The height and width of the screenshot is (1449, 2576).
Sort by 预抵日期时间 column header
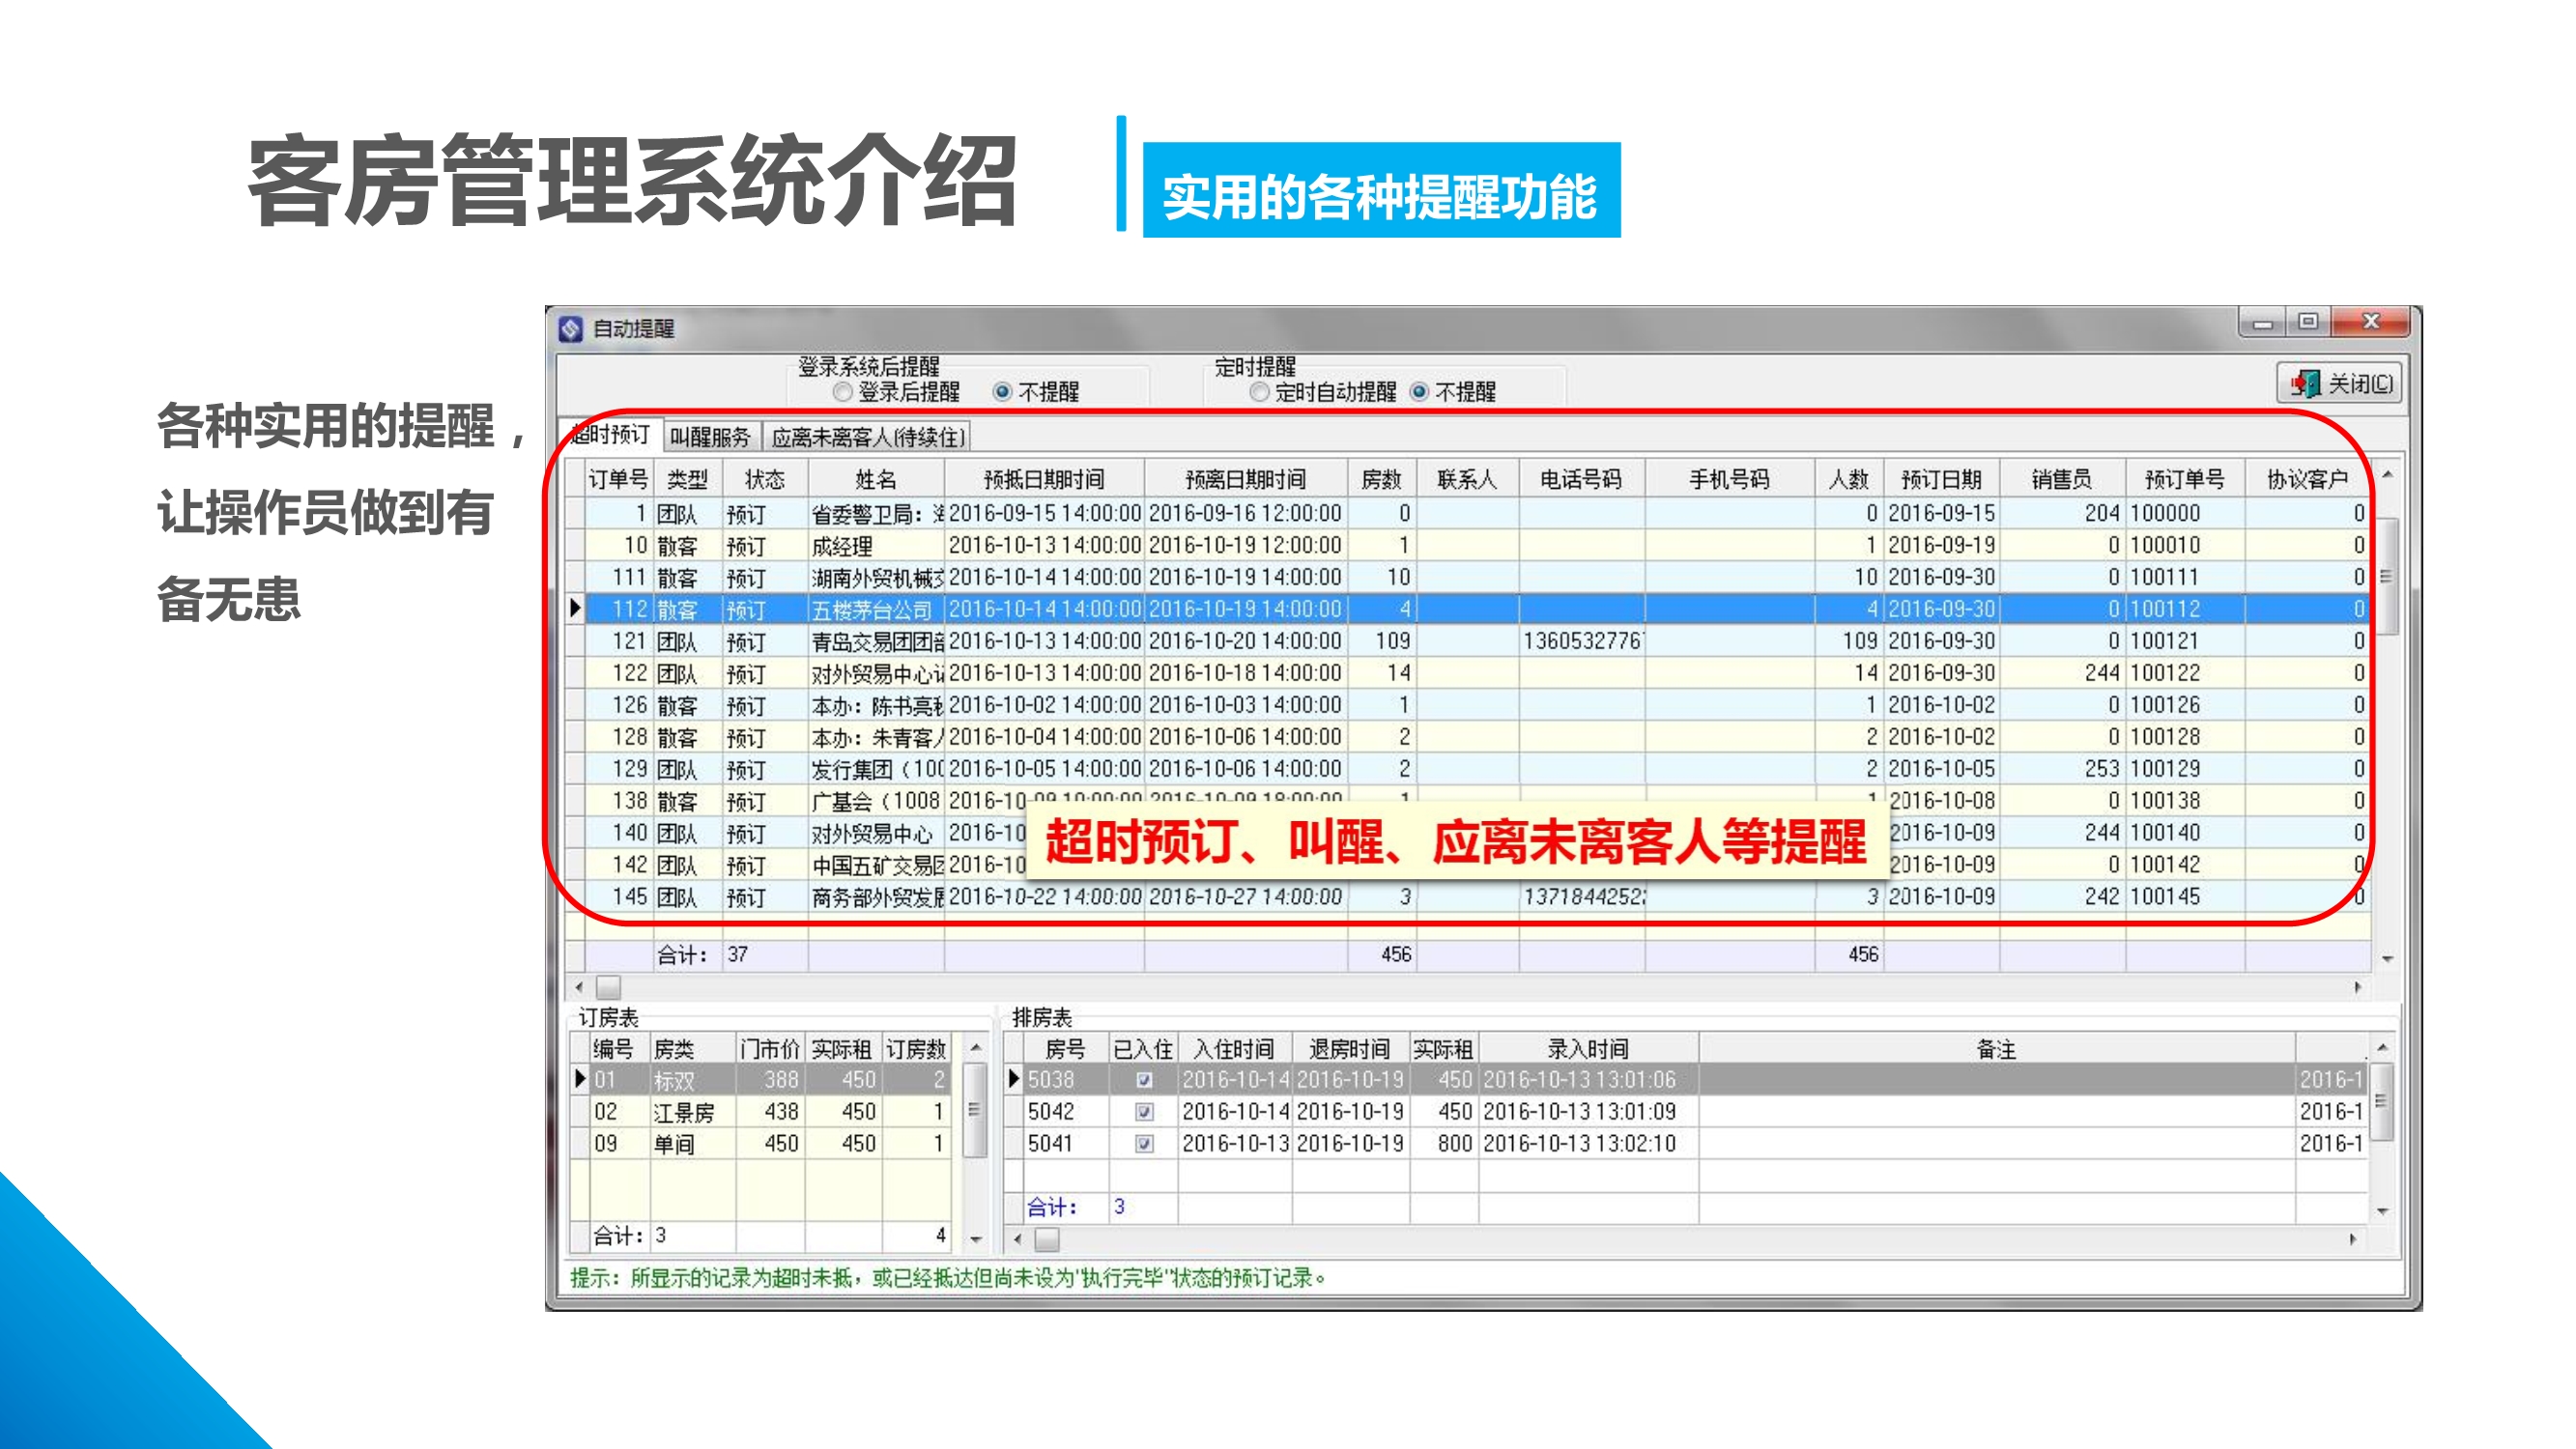point(1044,480)
